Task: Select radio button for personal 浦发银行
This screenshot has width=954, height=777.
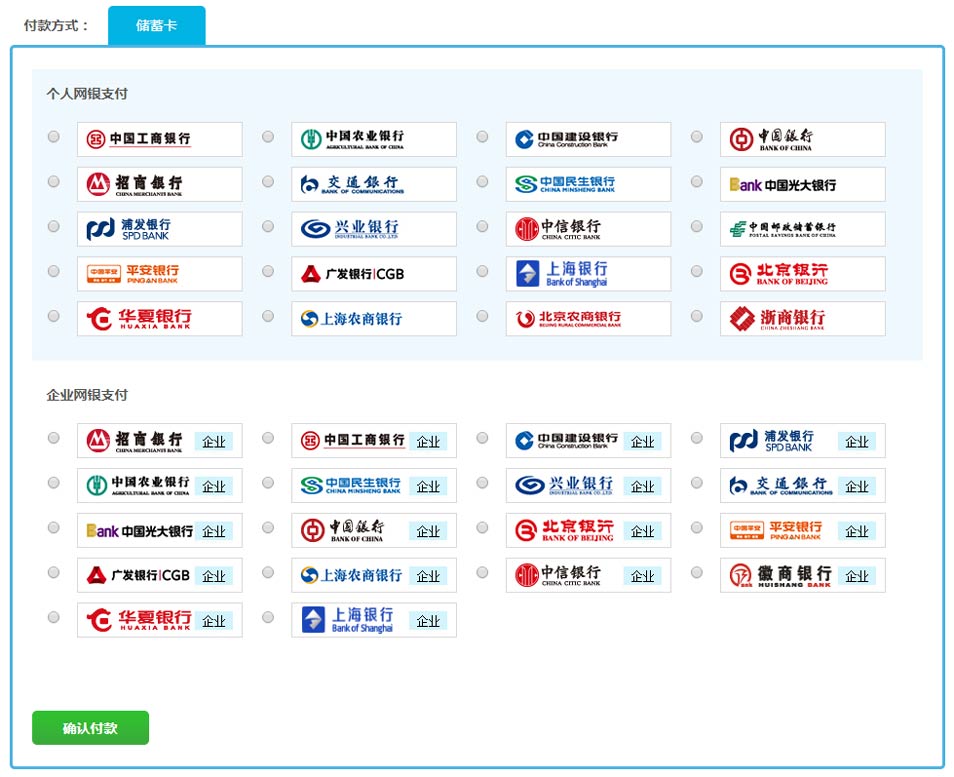Action: (x=54, y=226)
